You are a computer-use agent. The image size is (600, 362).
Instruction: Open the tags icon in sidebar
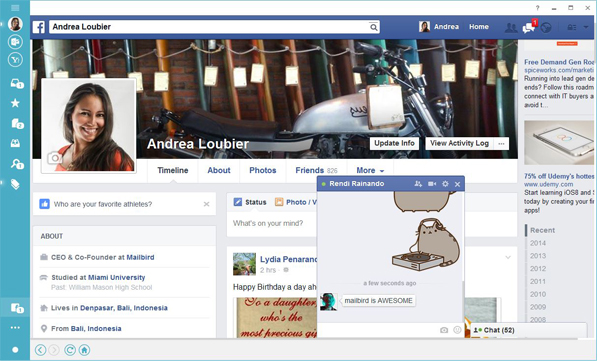pyautogui.click(x=15, y=184)
